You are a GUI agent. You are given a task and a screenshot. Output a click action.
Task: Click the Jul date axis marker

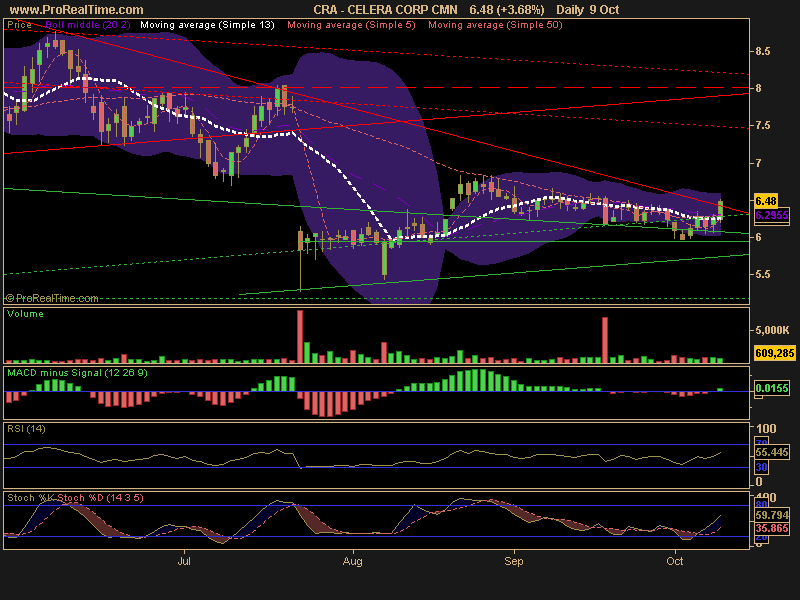(x=184, y=561)
